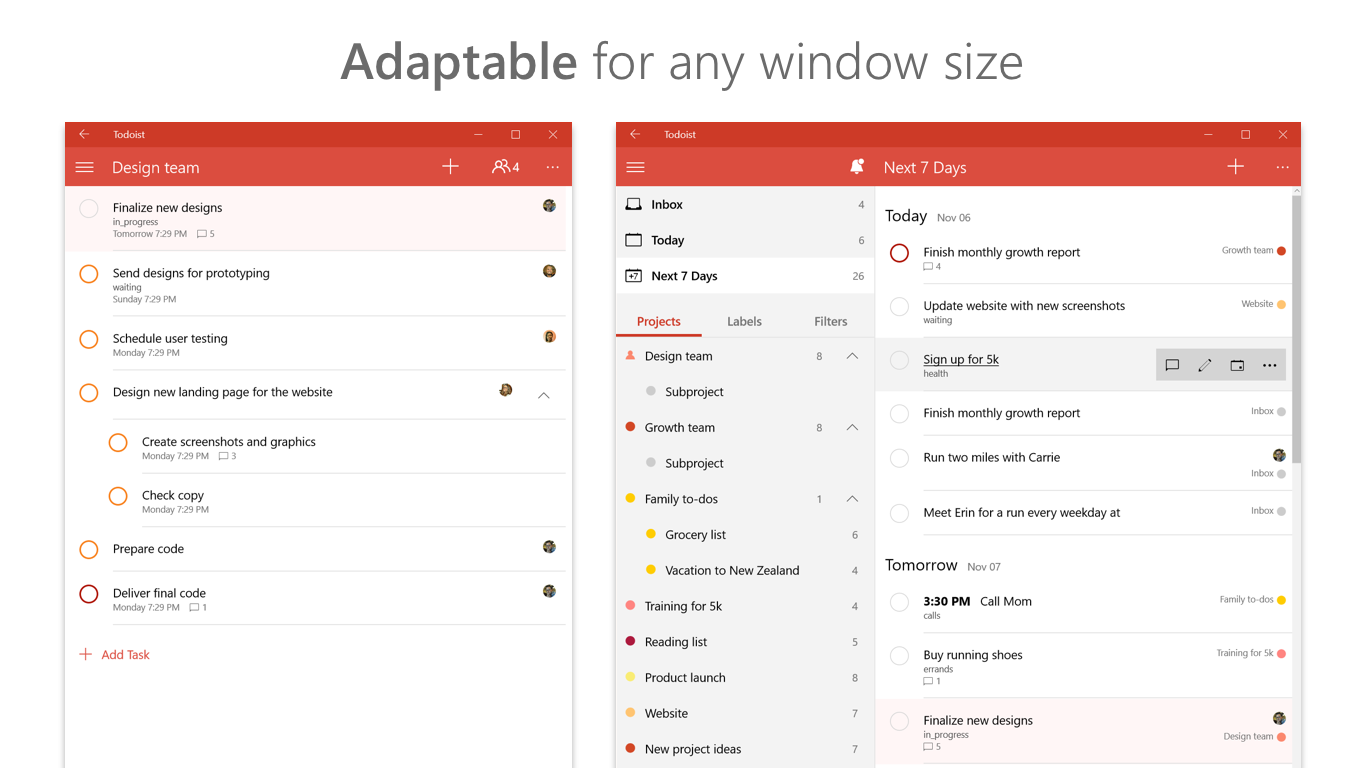1366x768 pixels.
Task: Open comments icon on Finalize new designs, left window
Action: pos(202,234)
